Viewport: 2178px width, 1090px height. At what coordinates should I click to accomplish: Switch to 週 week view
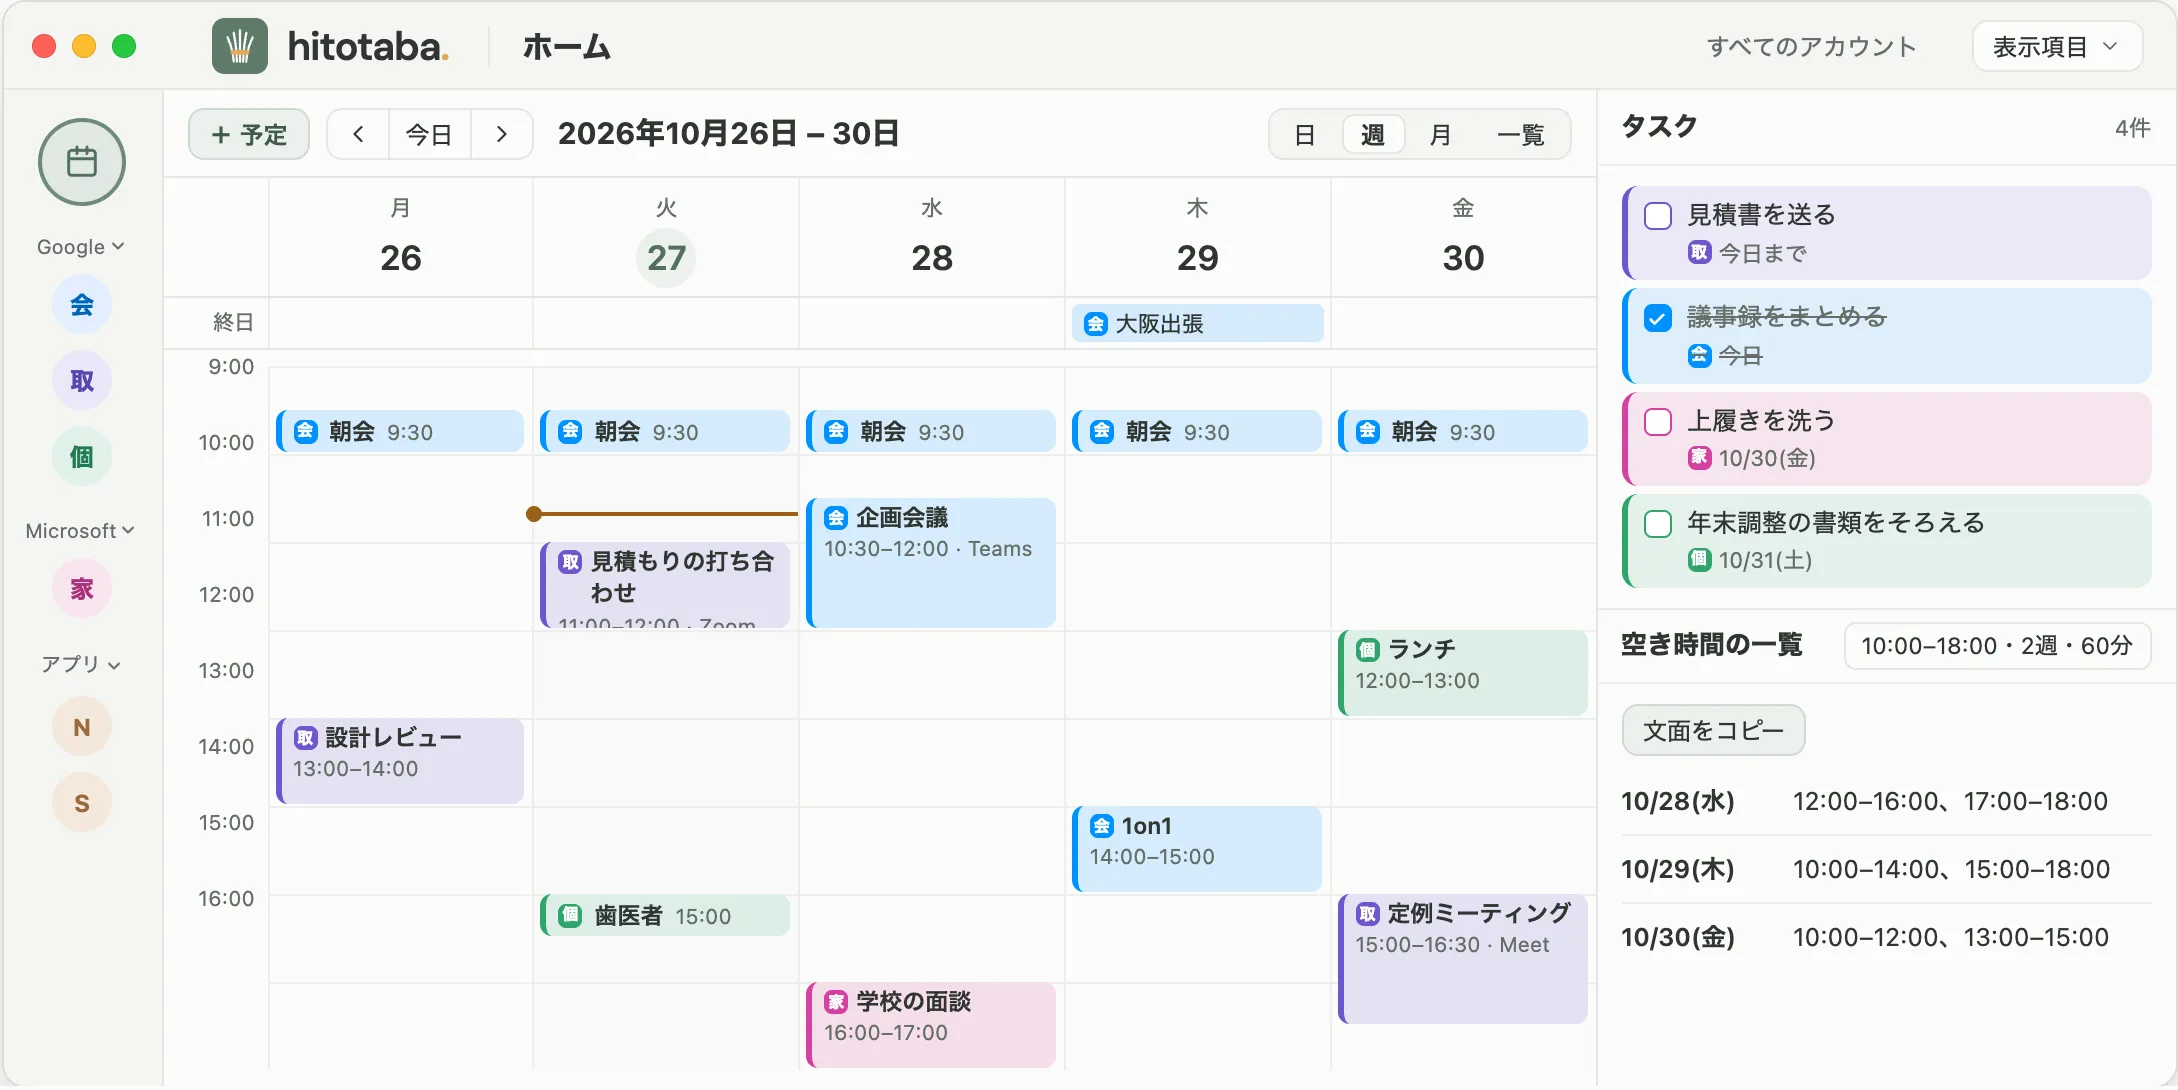pyautogui.click(x=1373, y=135)
